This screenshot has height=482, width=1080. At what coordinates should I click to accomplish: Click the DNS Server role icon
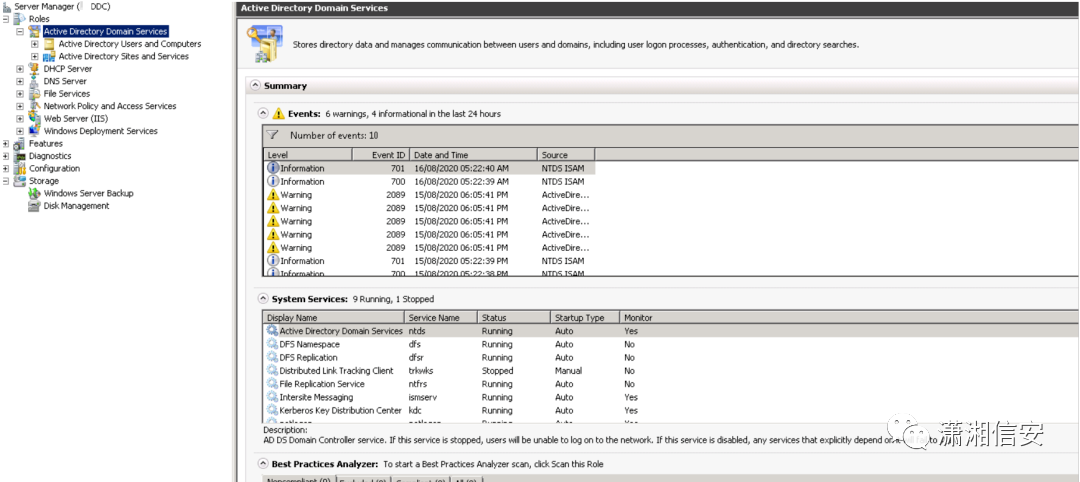tap(34, 81)
